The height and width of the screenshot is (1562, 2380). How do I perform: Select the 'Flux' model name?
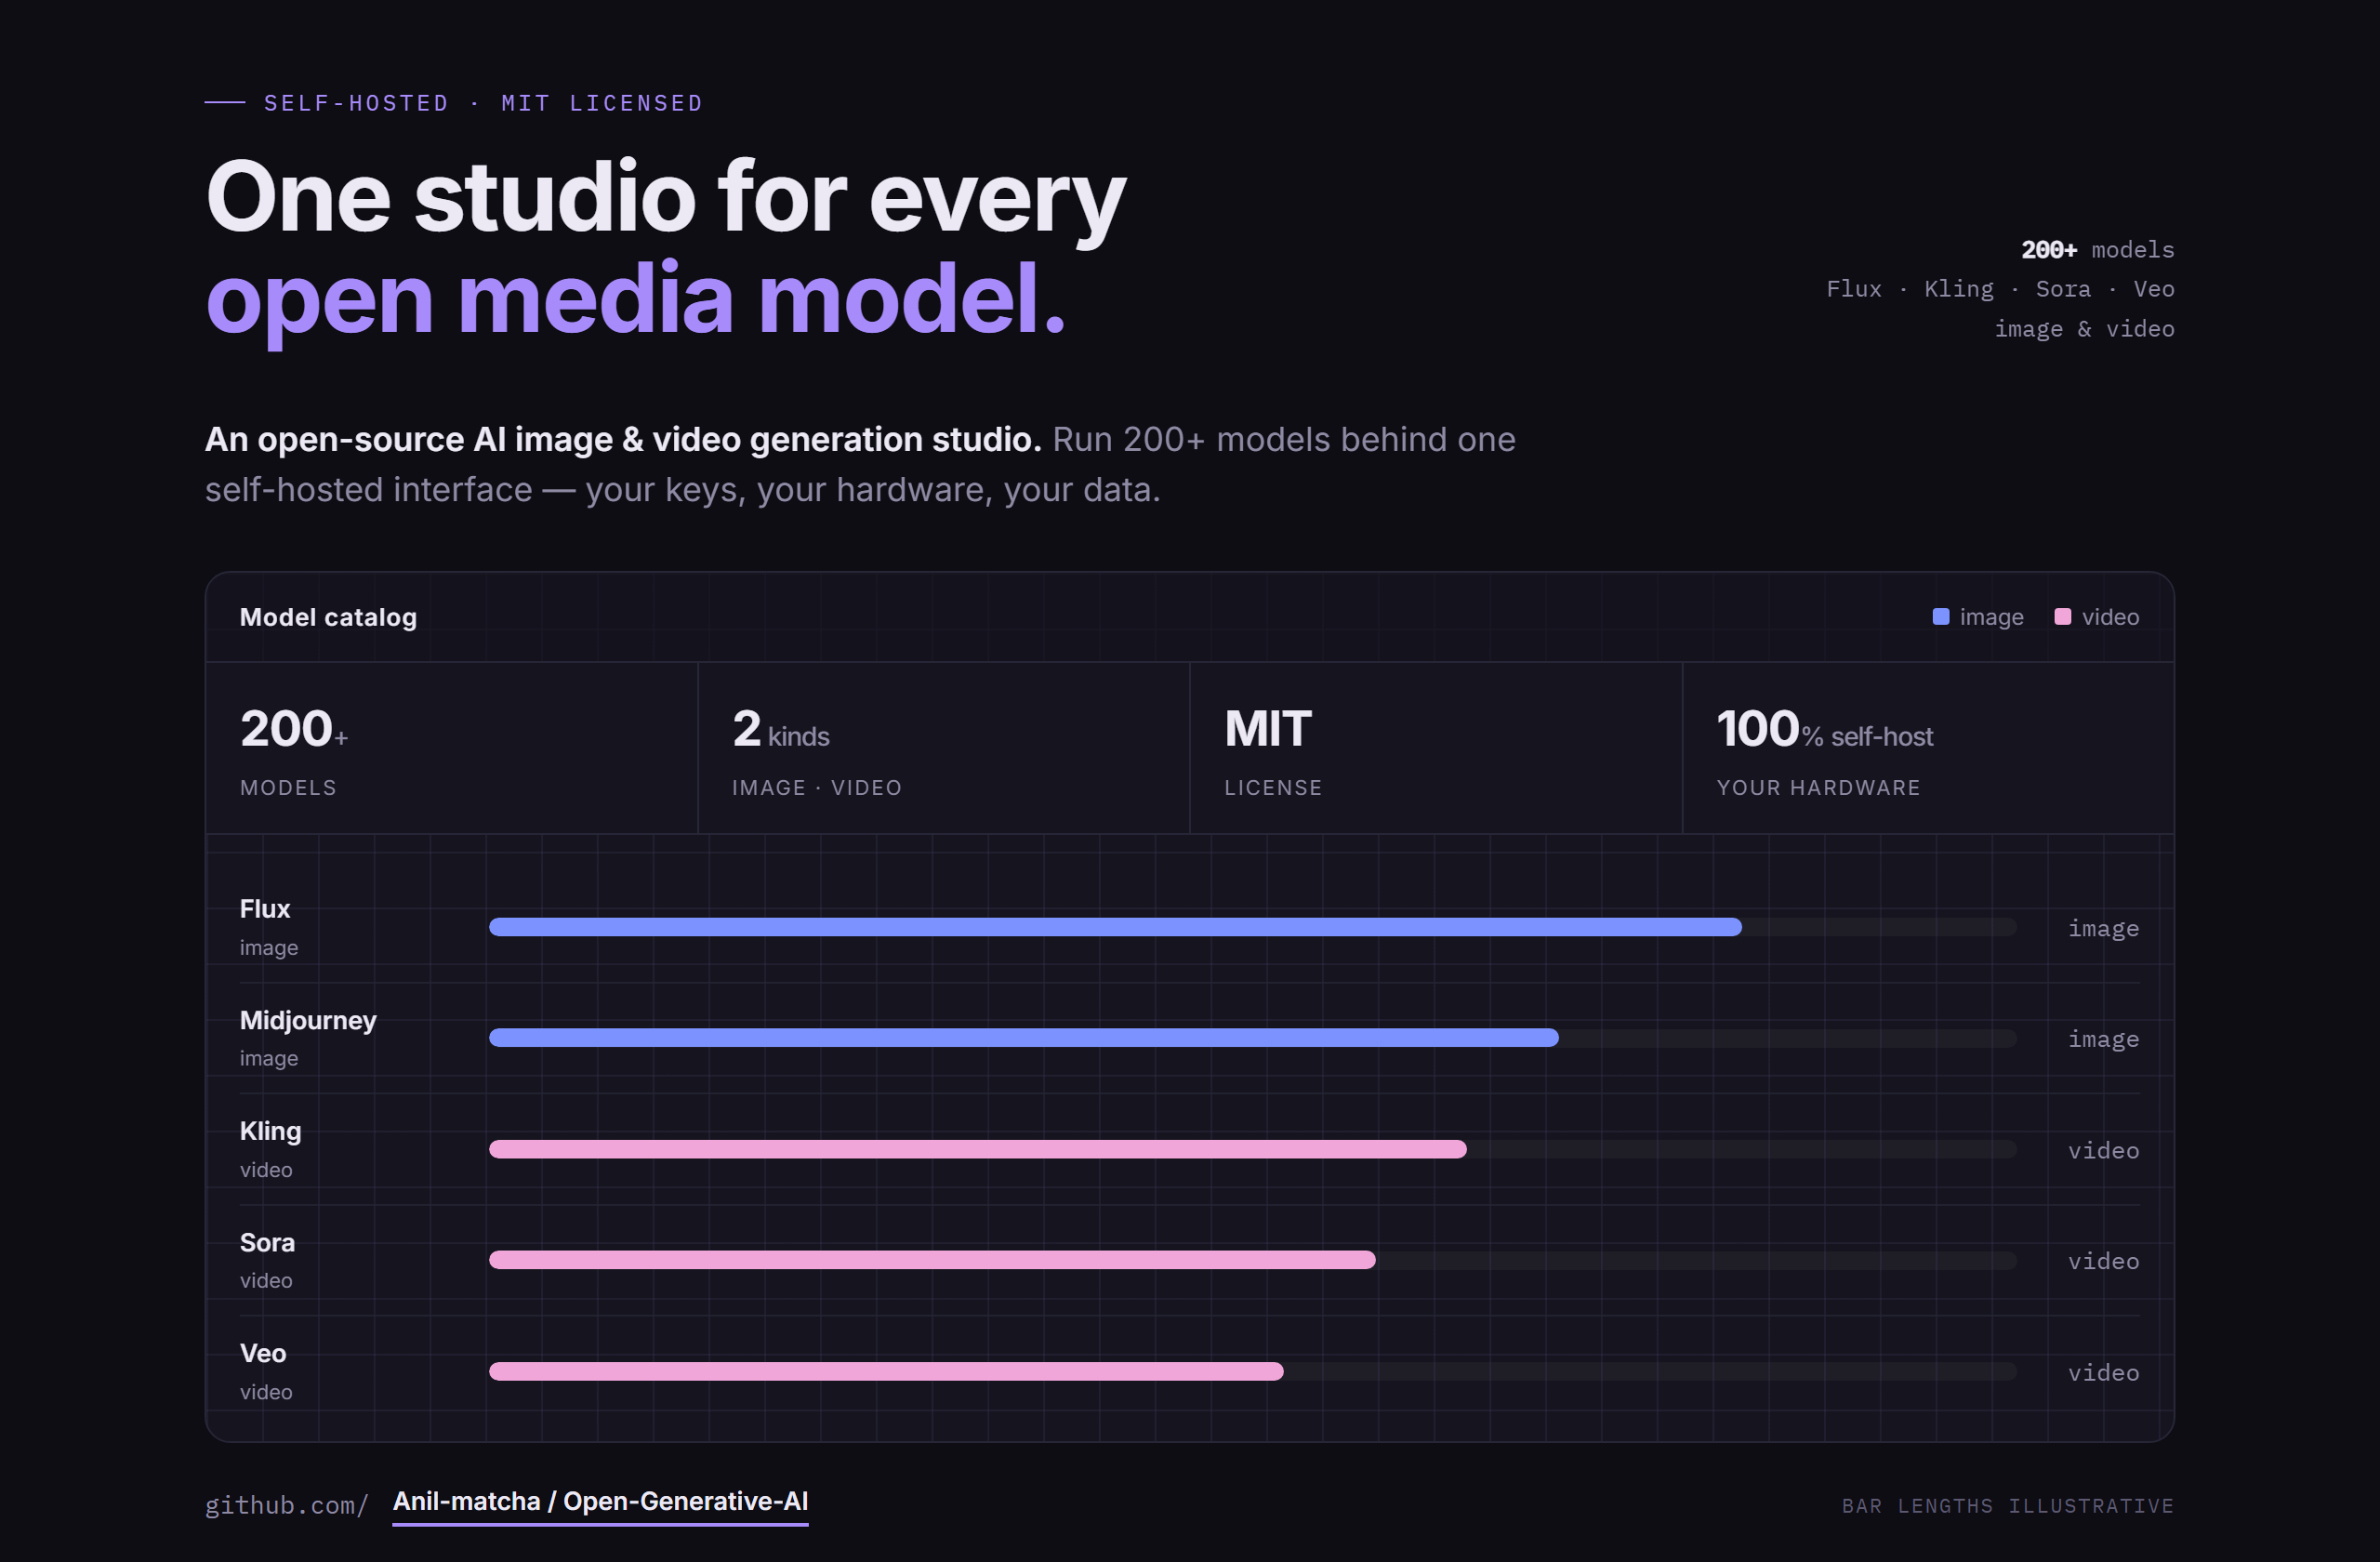coord(265,909)
